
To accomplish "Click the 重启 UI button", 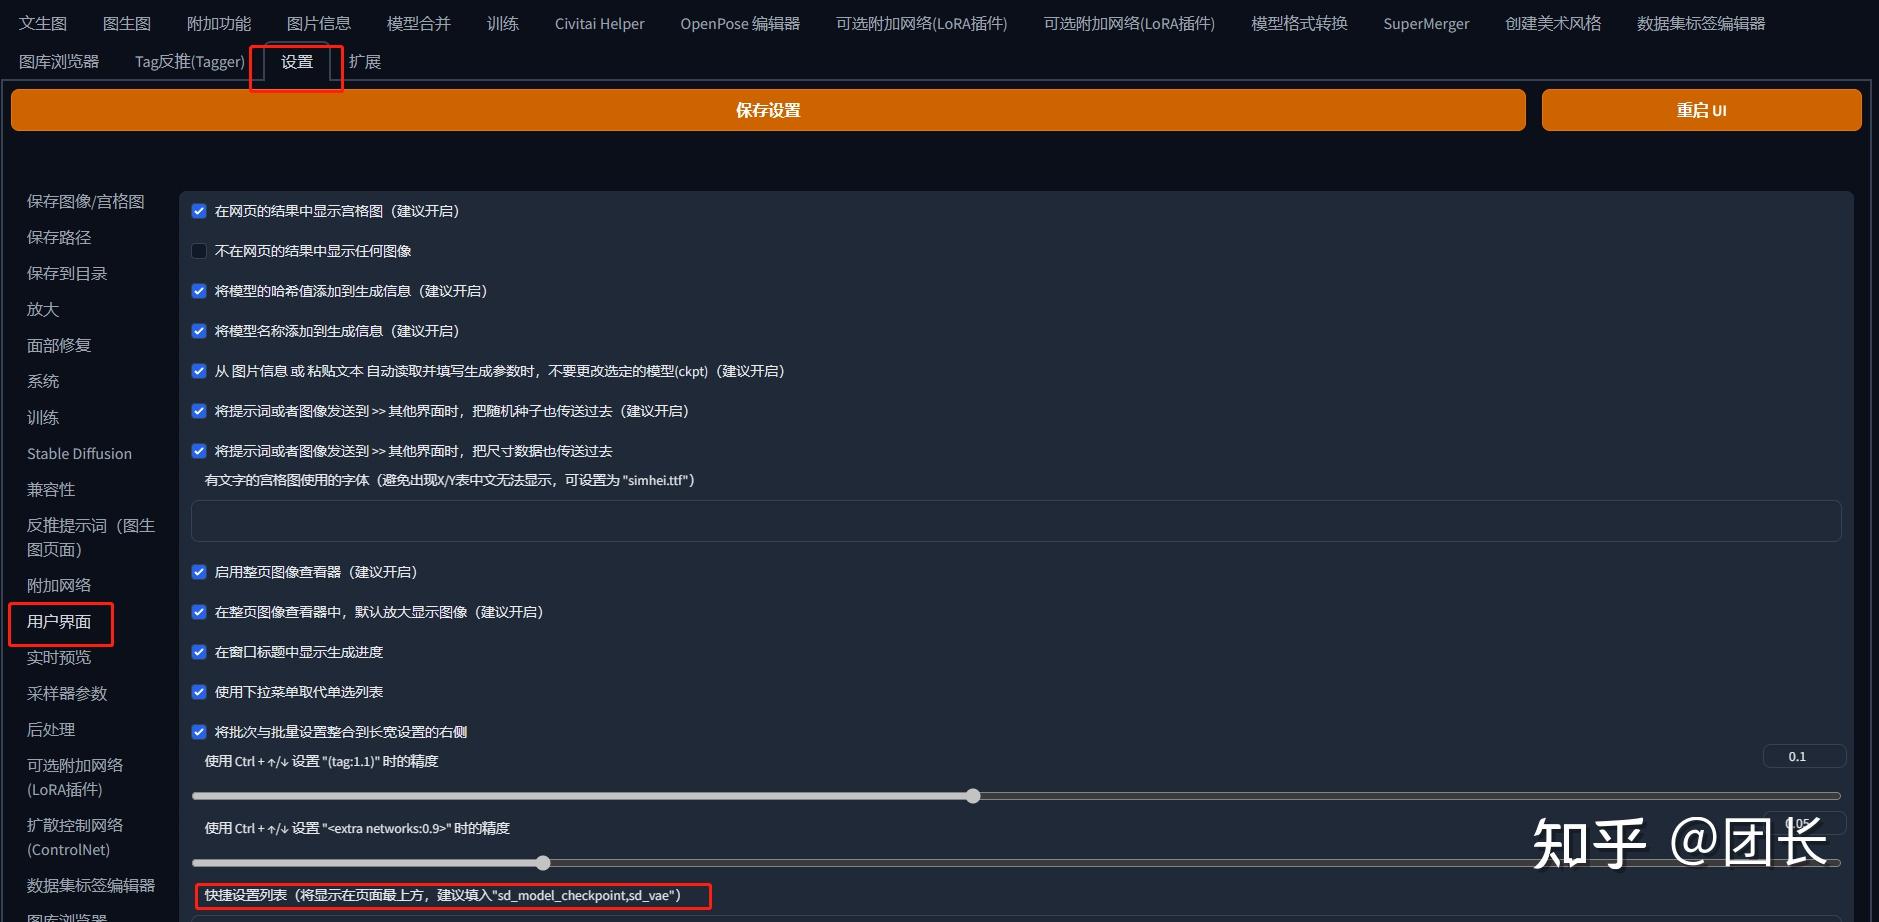I will (x=1700, y=110).
